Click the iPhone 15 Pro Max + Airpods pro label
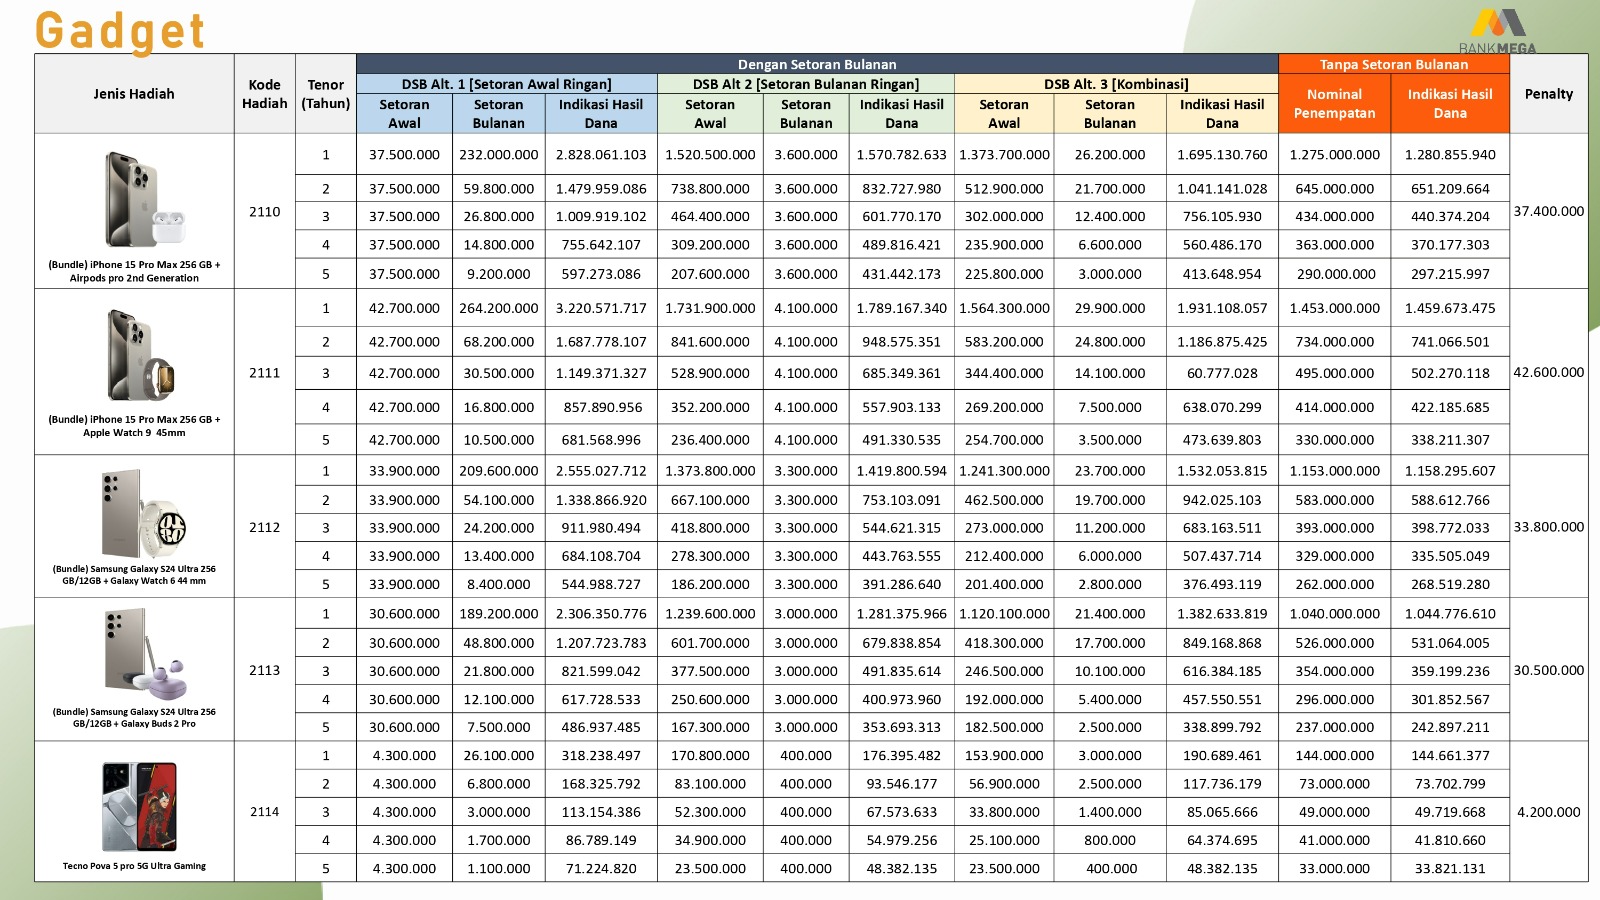 (x=134, y=271)
